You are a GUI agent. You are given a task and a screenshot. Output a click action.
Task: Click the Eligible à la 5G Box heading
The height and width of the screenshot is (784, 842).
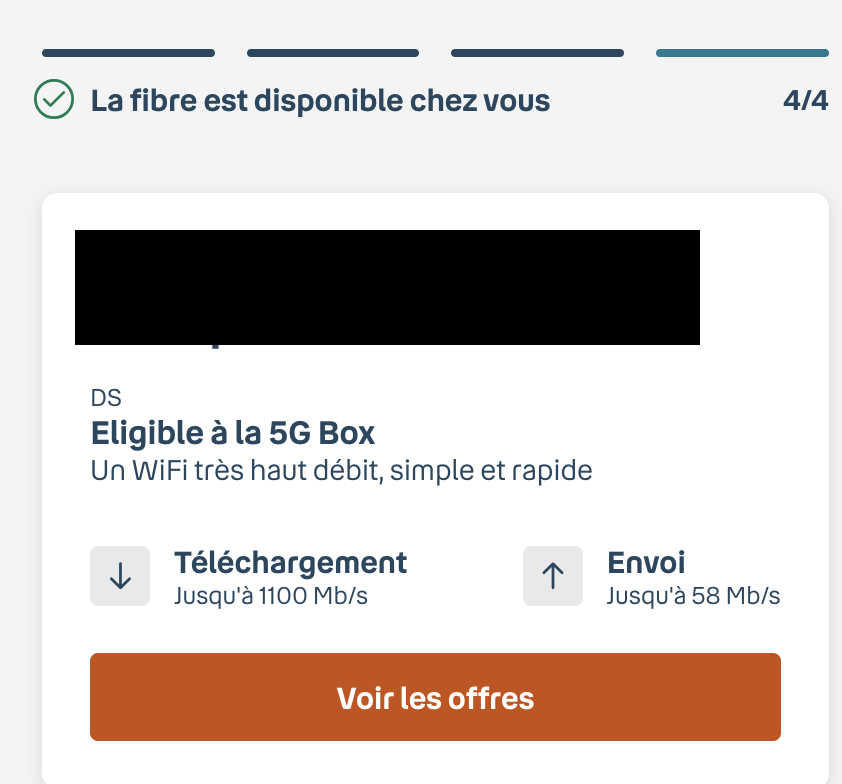[233, 433]
